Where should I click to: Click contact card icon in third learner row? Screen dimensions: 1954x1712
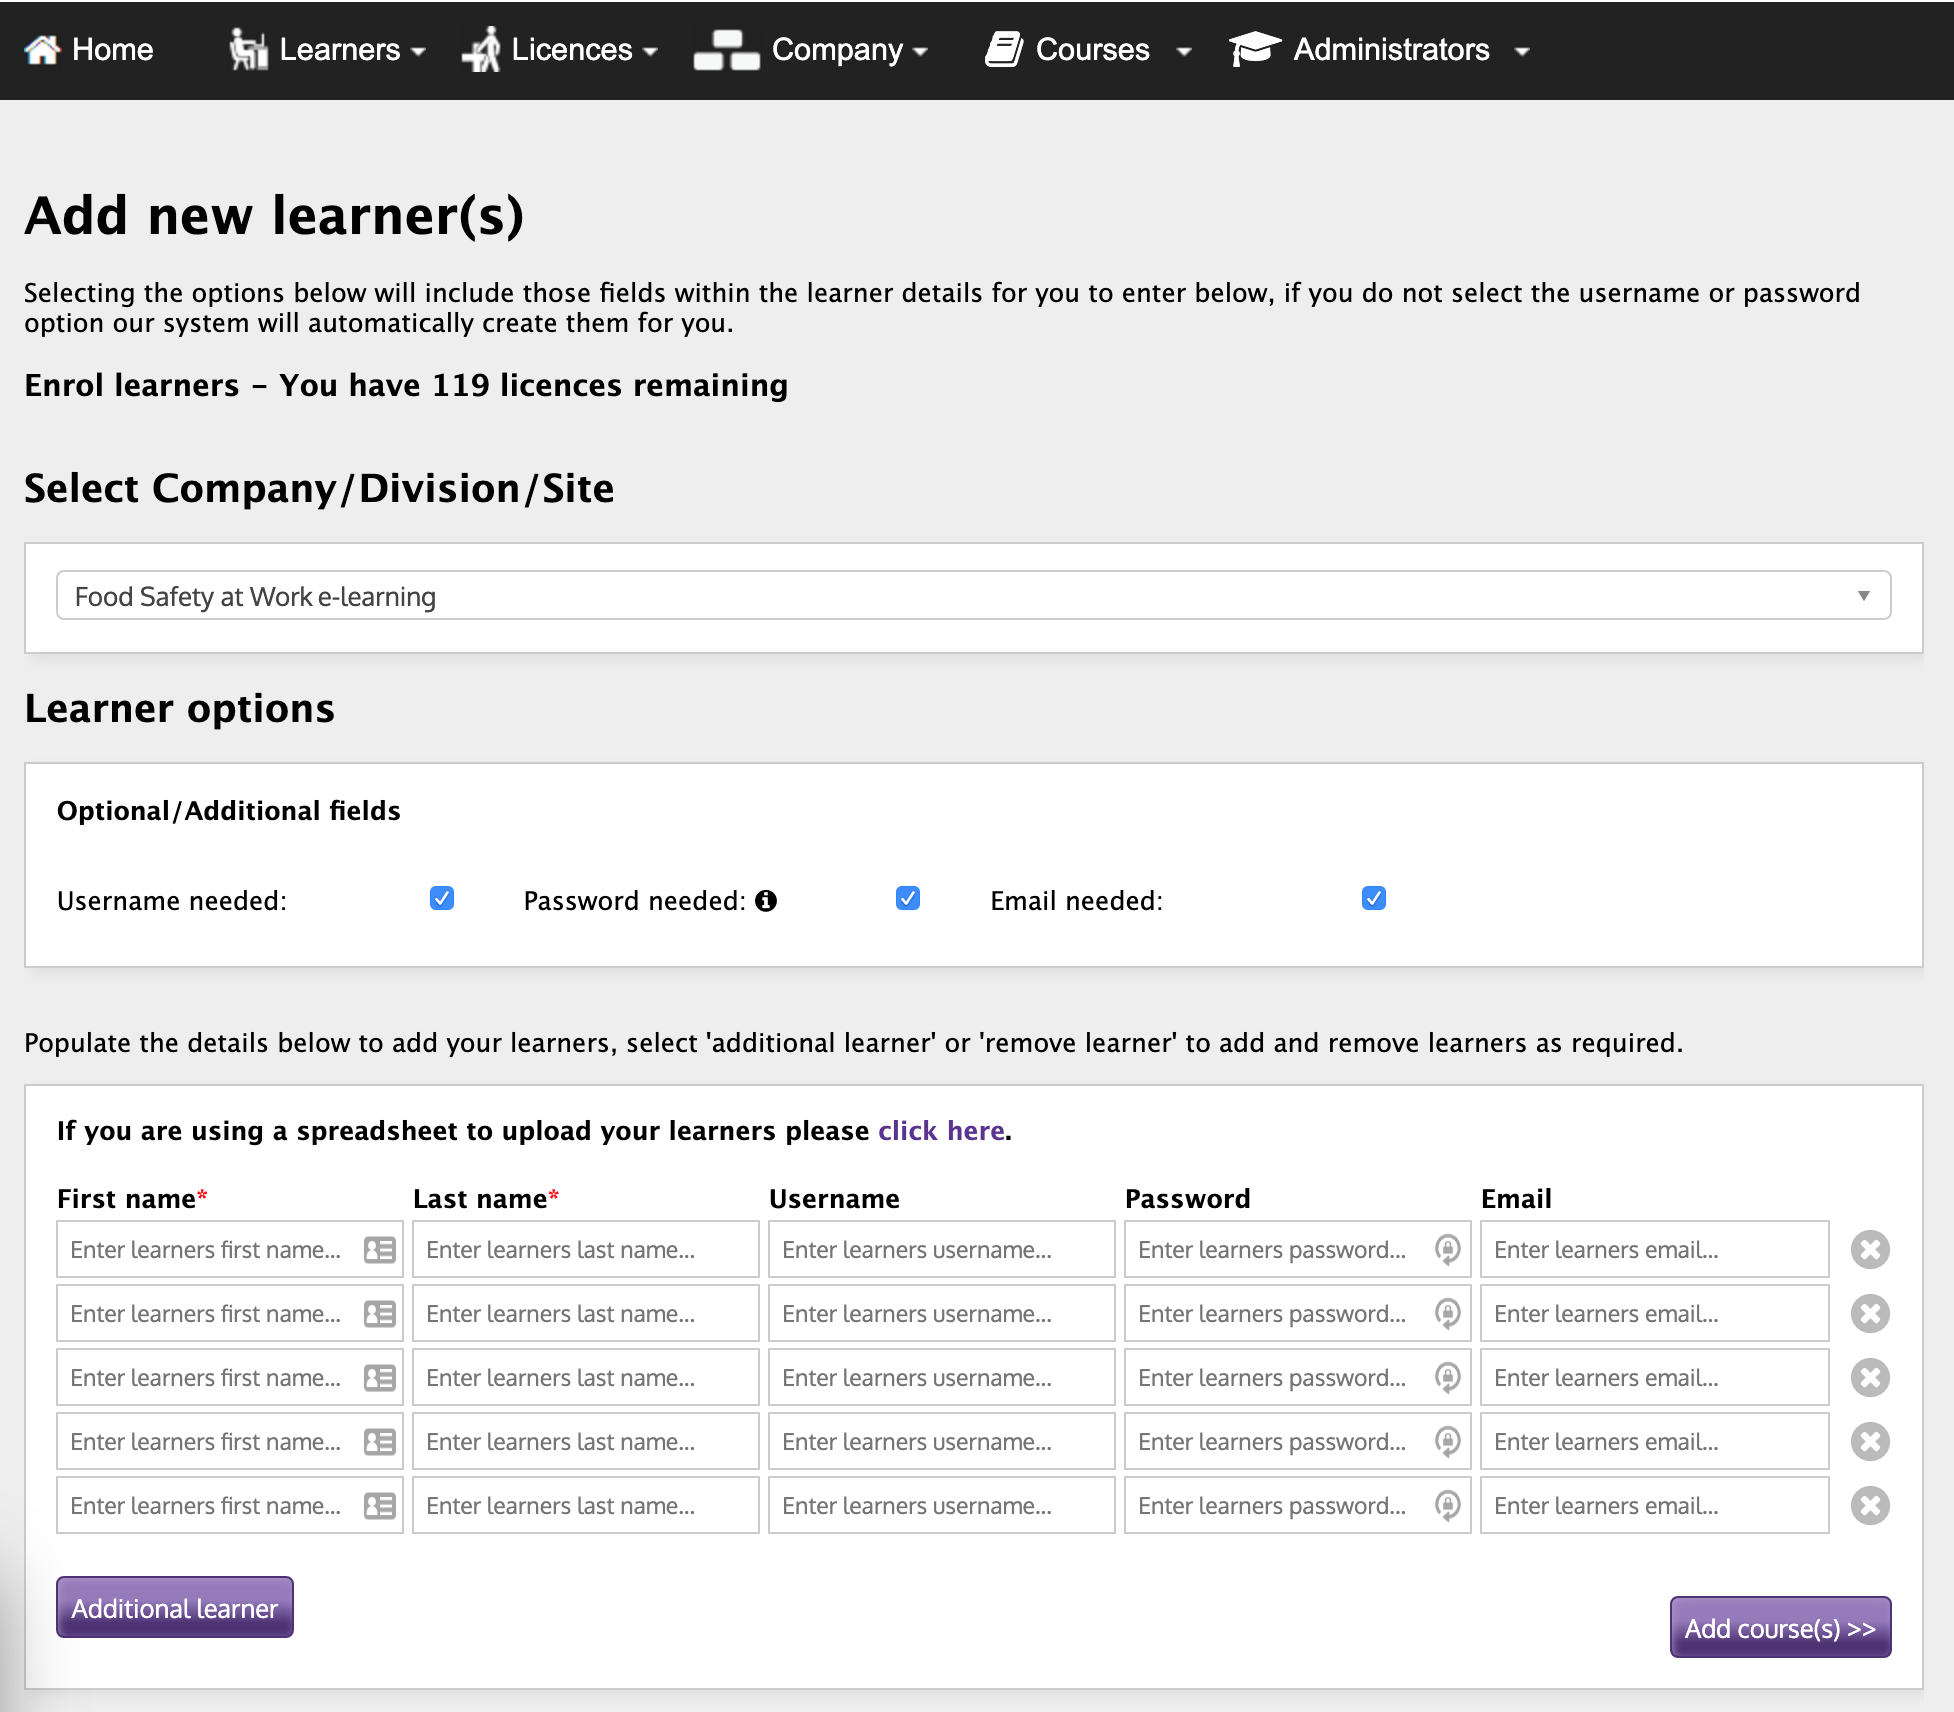380,1378
